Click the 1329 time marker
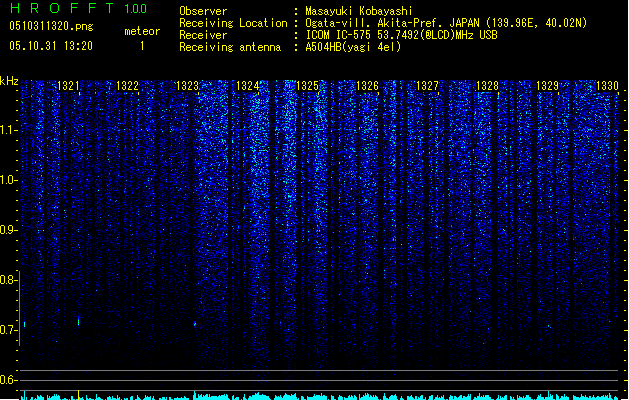629x400 pixels. pos(547,86)
